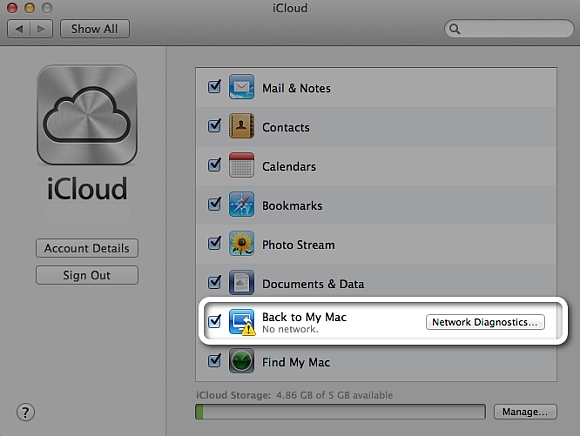This screenshot has height=436, width=580.
Task: Click the 'Documents & Data' label
Action: (313, 284)
